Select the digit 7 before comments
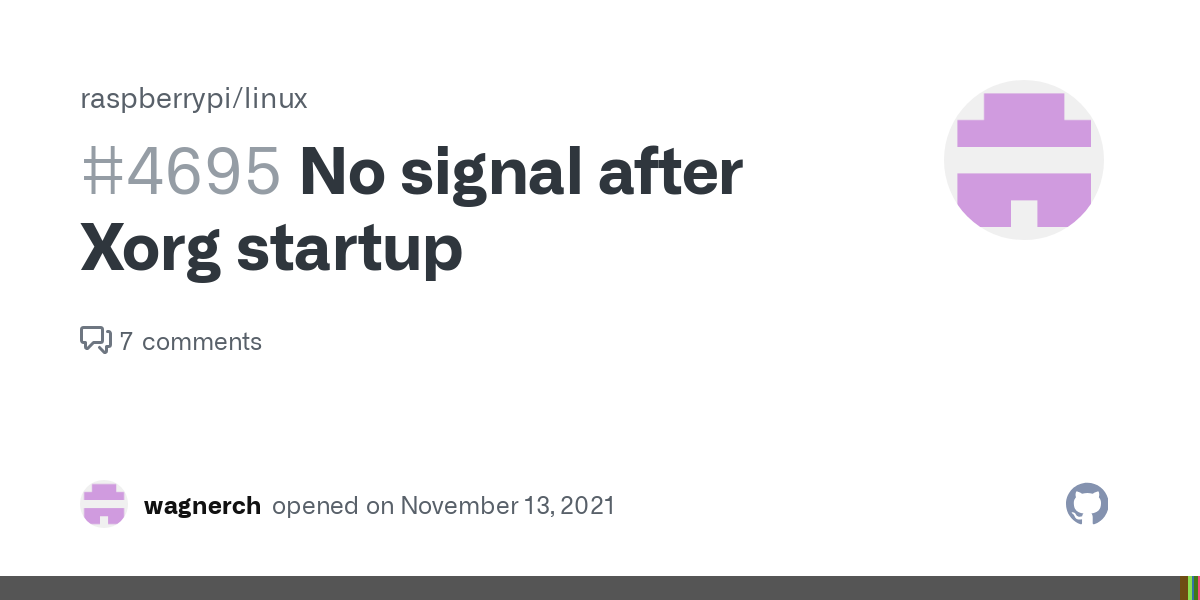Viewport: 1200px width, 600px height. pos(126,341)
